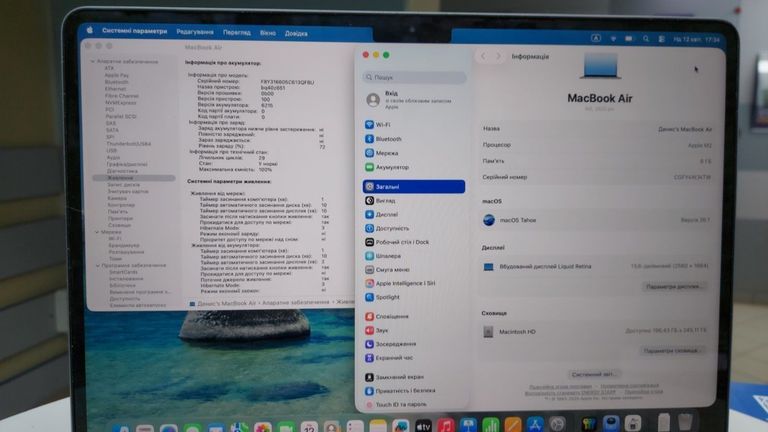Collapse Програмне забезпечення tree section
This screenshot has height=432, width=768.
click(98, 265)
